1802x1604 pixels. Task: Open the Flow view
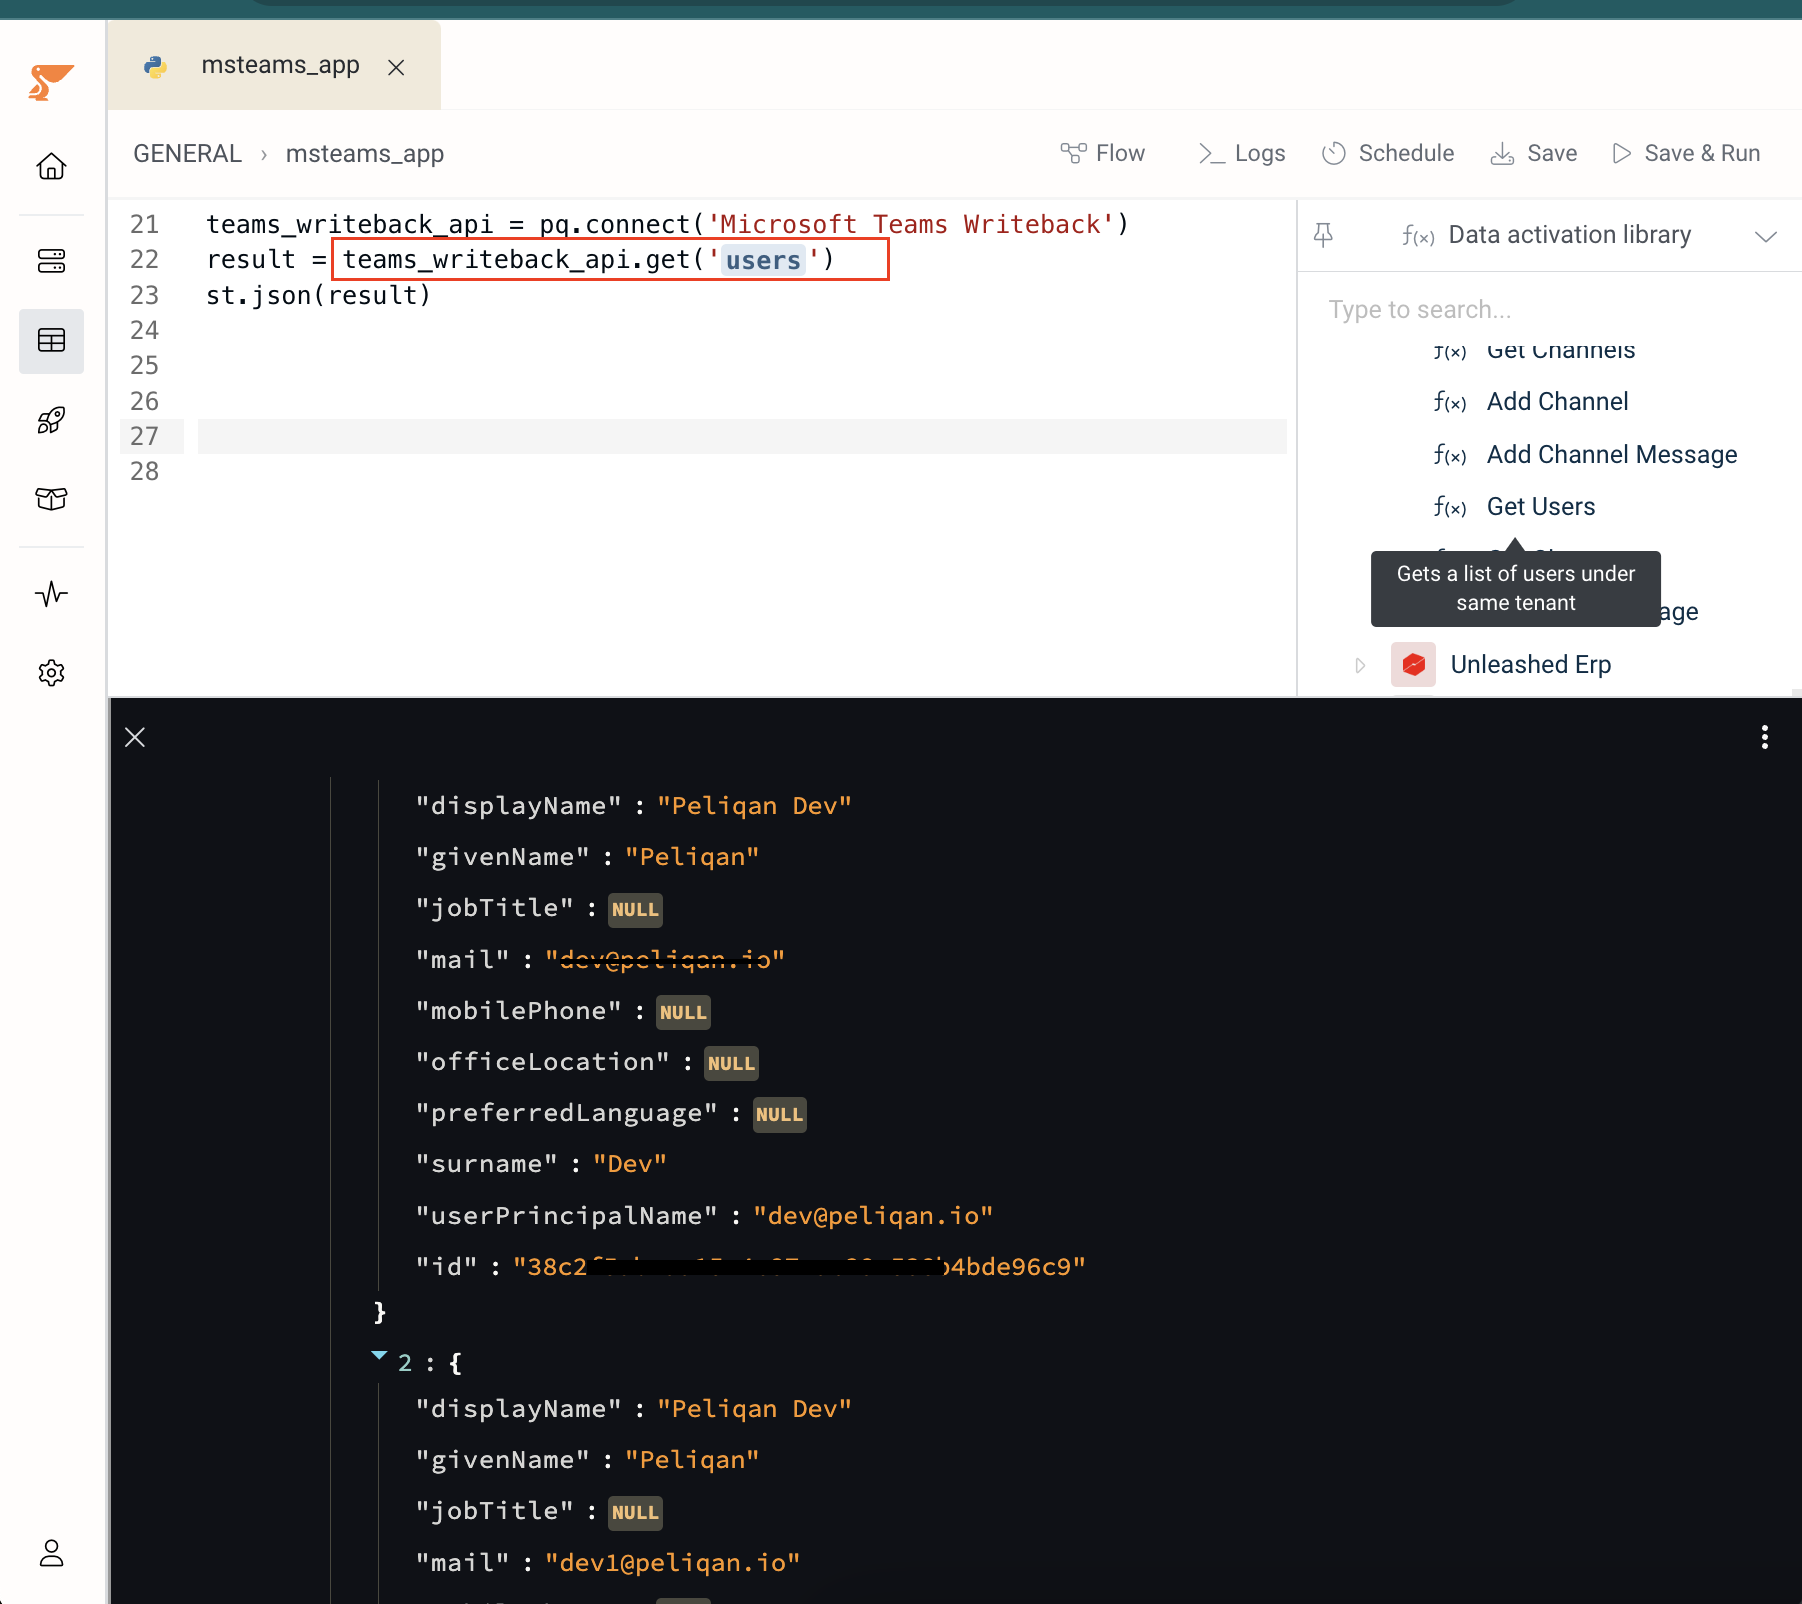pos(1103,153)
